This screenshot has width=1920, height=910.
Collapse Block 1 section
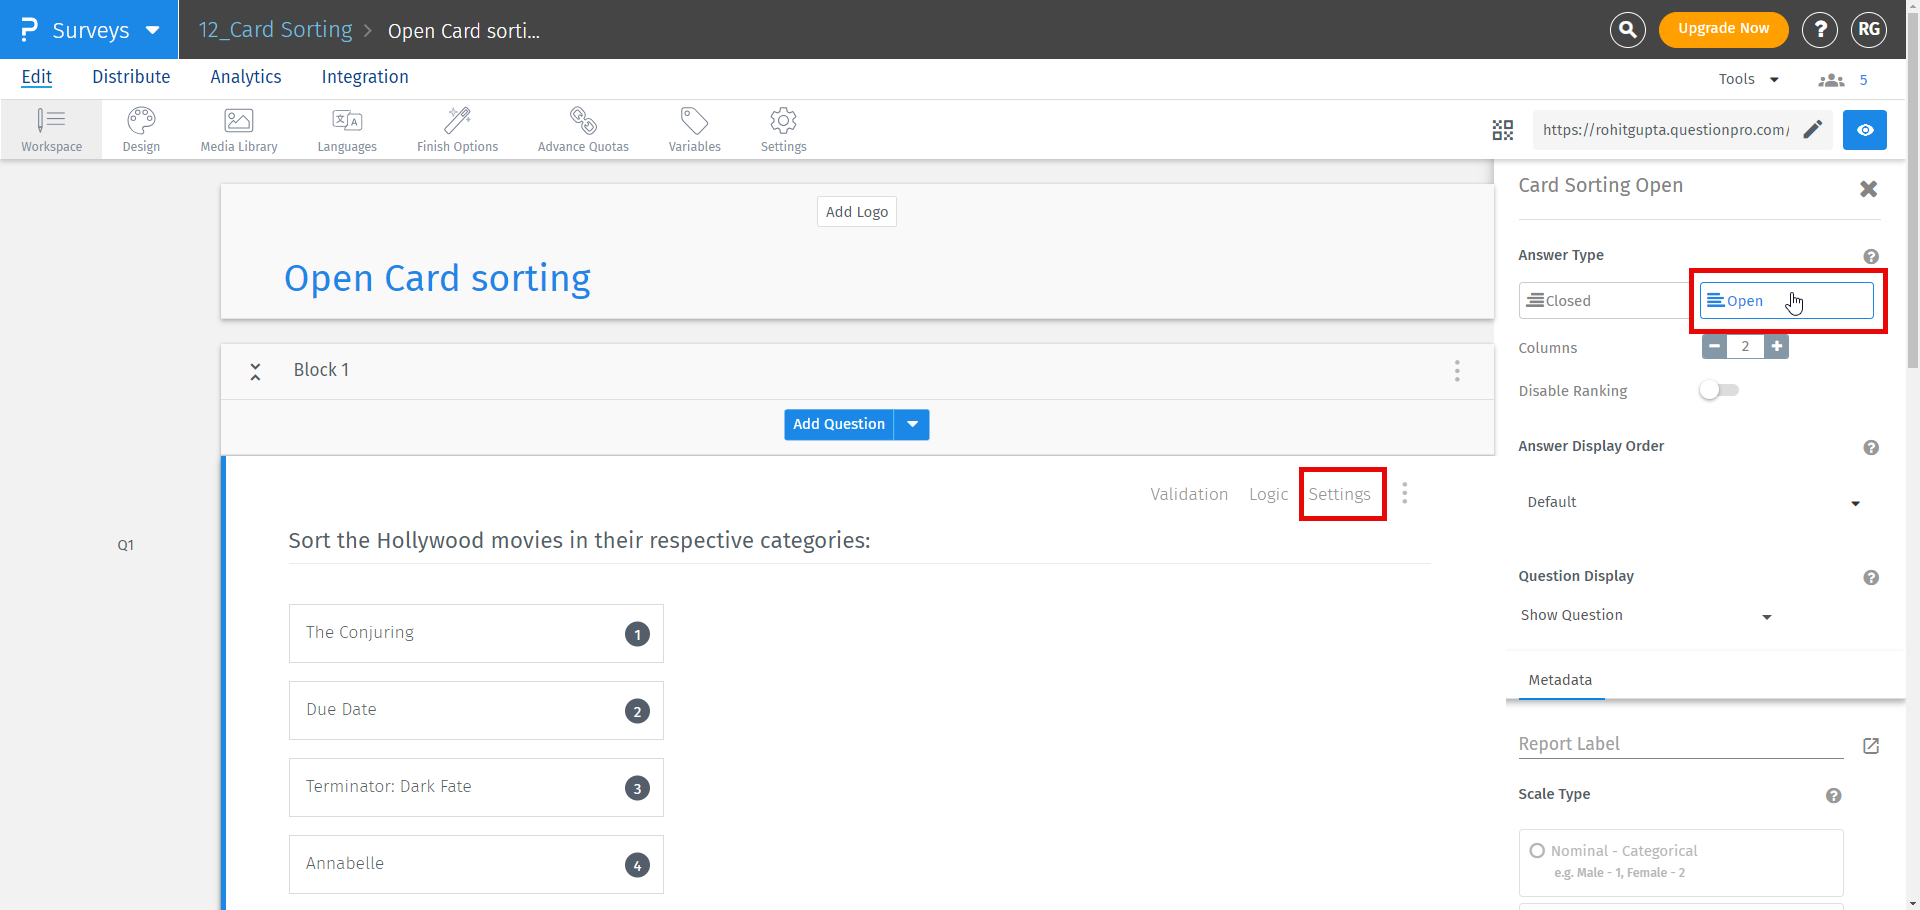click(x=255, y=371)
